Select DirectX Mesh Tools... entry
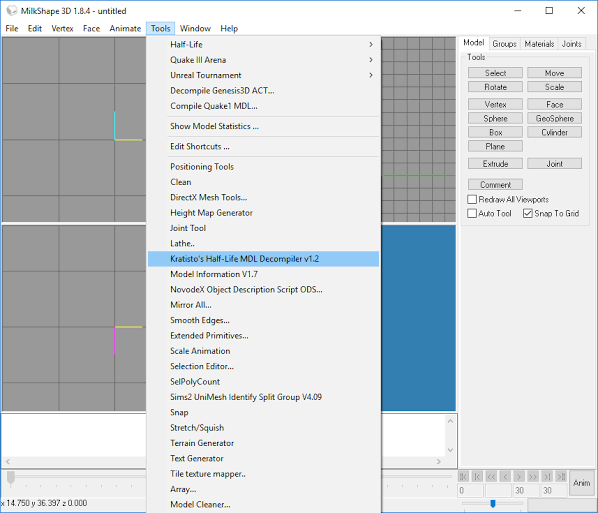 coord(263,198)
